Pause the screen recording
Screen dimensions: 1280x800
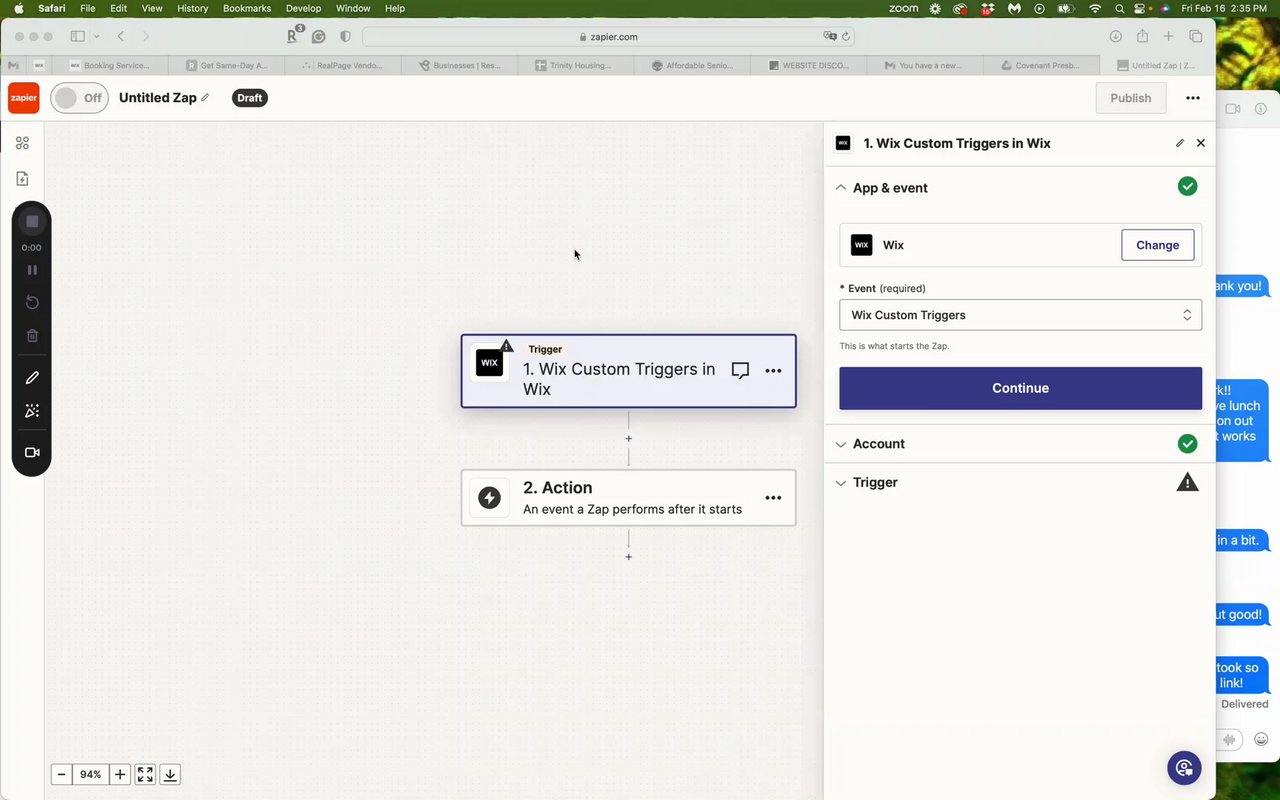tap(32, 270)
